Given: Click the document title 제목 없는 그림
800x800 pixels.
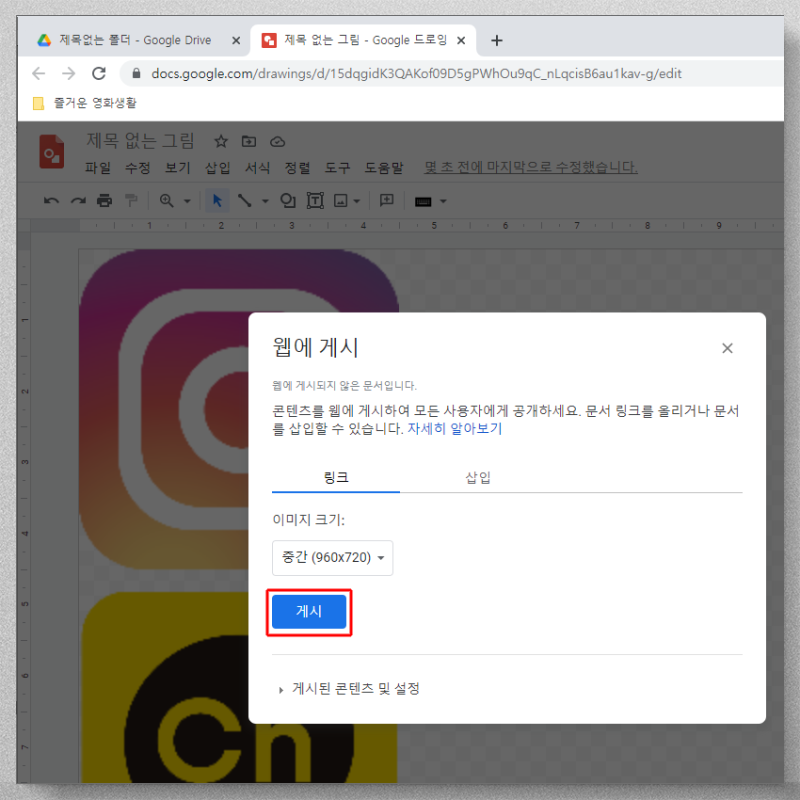Looking at the screenshot, I should click(x=140, y=140).
